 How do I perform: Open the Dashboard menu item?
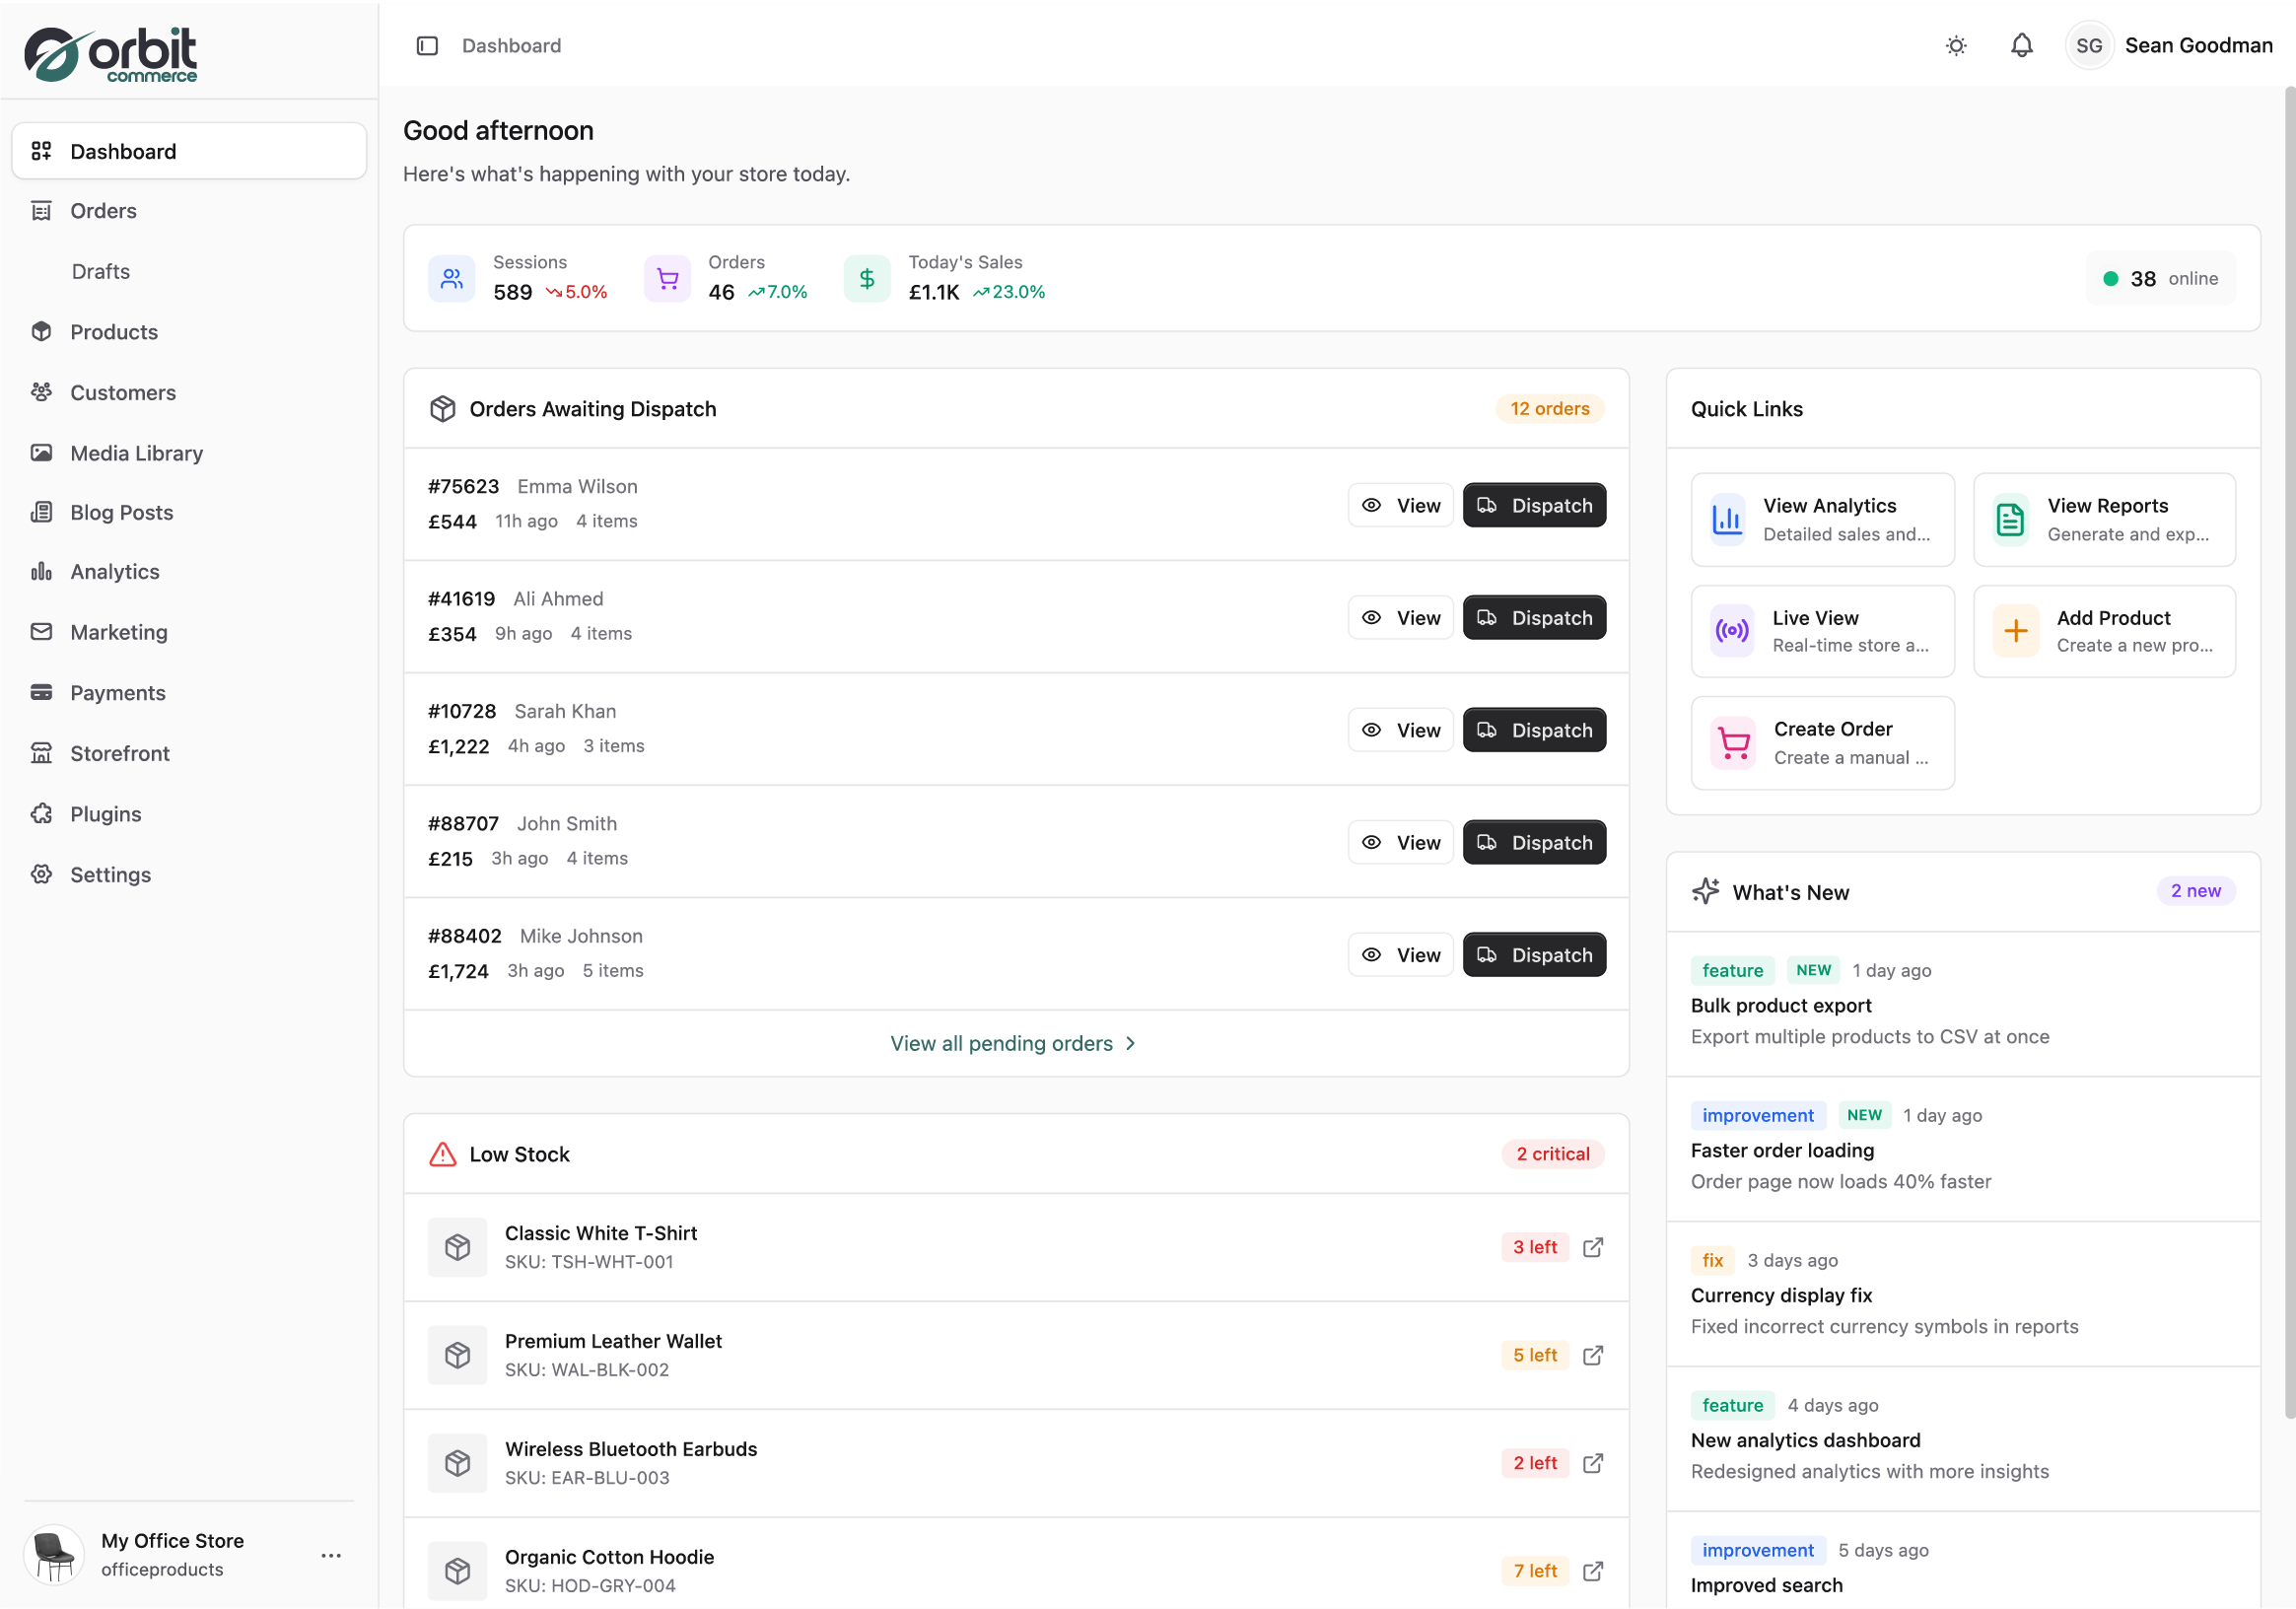(x=122, y=150)
